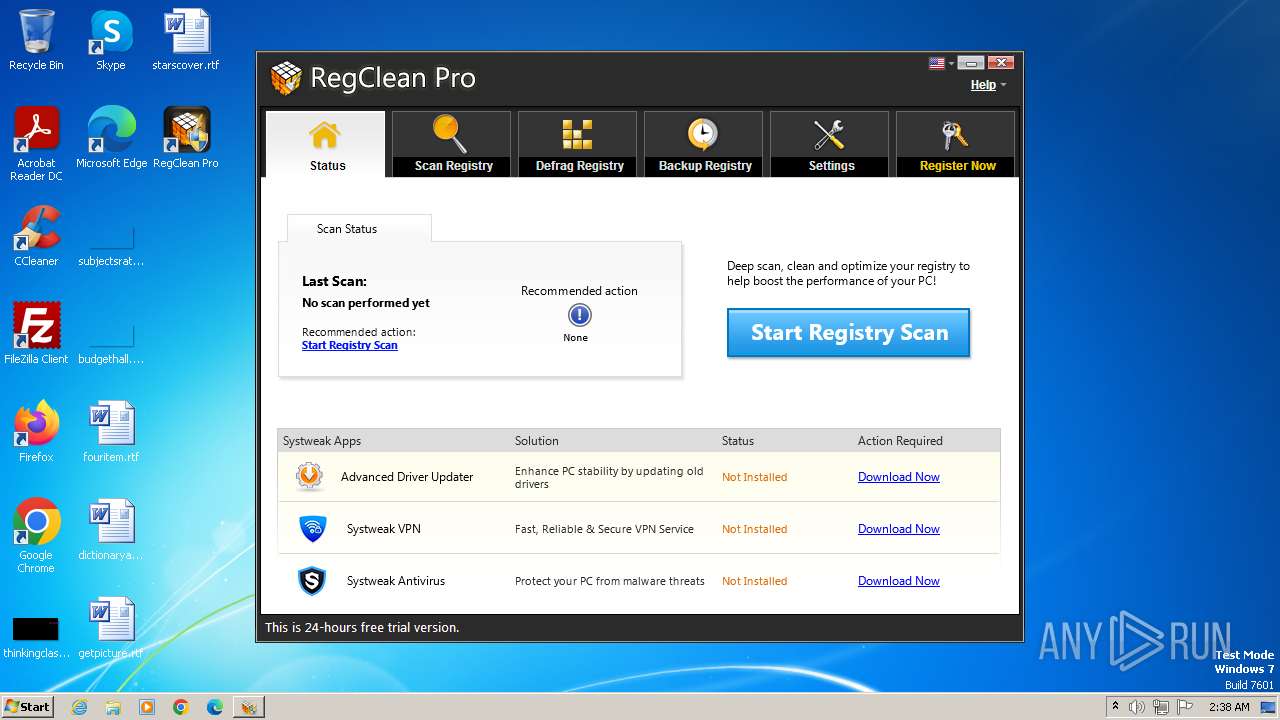Click the RegClean Pro cube logo
The width and height of the screenshot is (1280, 720).
(286, 78)
